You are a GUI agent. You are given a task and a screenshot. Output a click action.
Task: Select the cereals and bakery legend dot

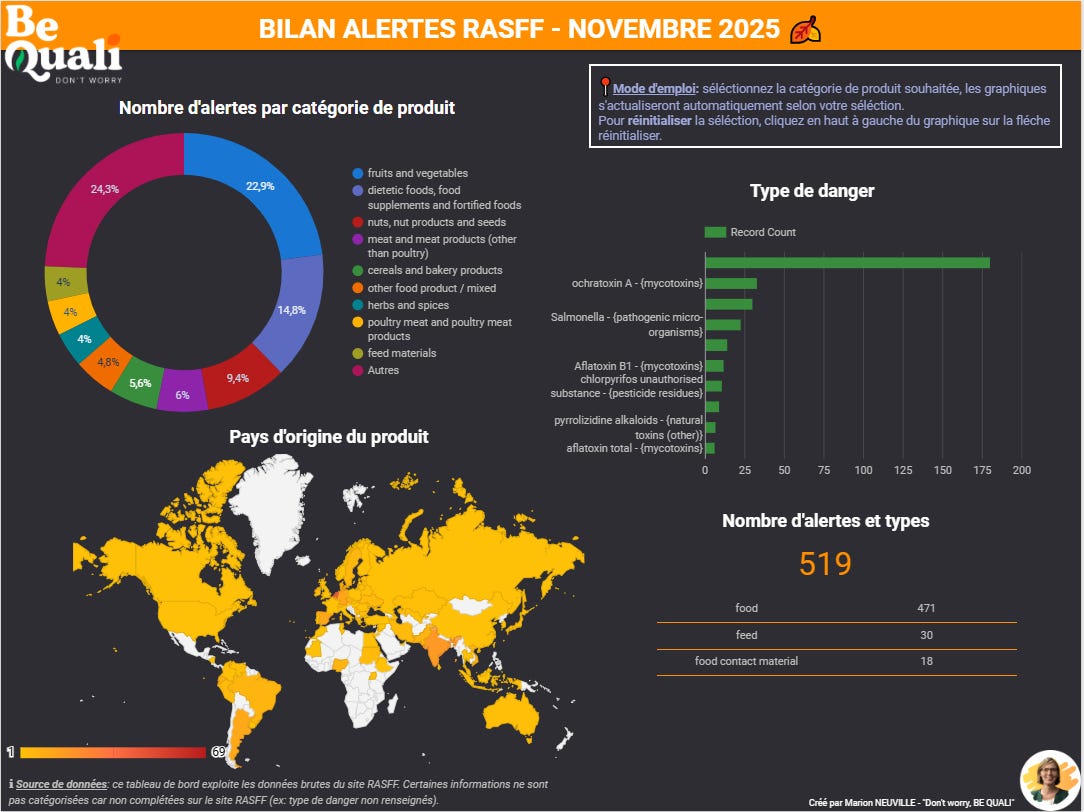coord(357,271)
